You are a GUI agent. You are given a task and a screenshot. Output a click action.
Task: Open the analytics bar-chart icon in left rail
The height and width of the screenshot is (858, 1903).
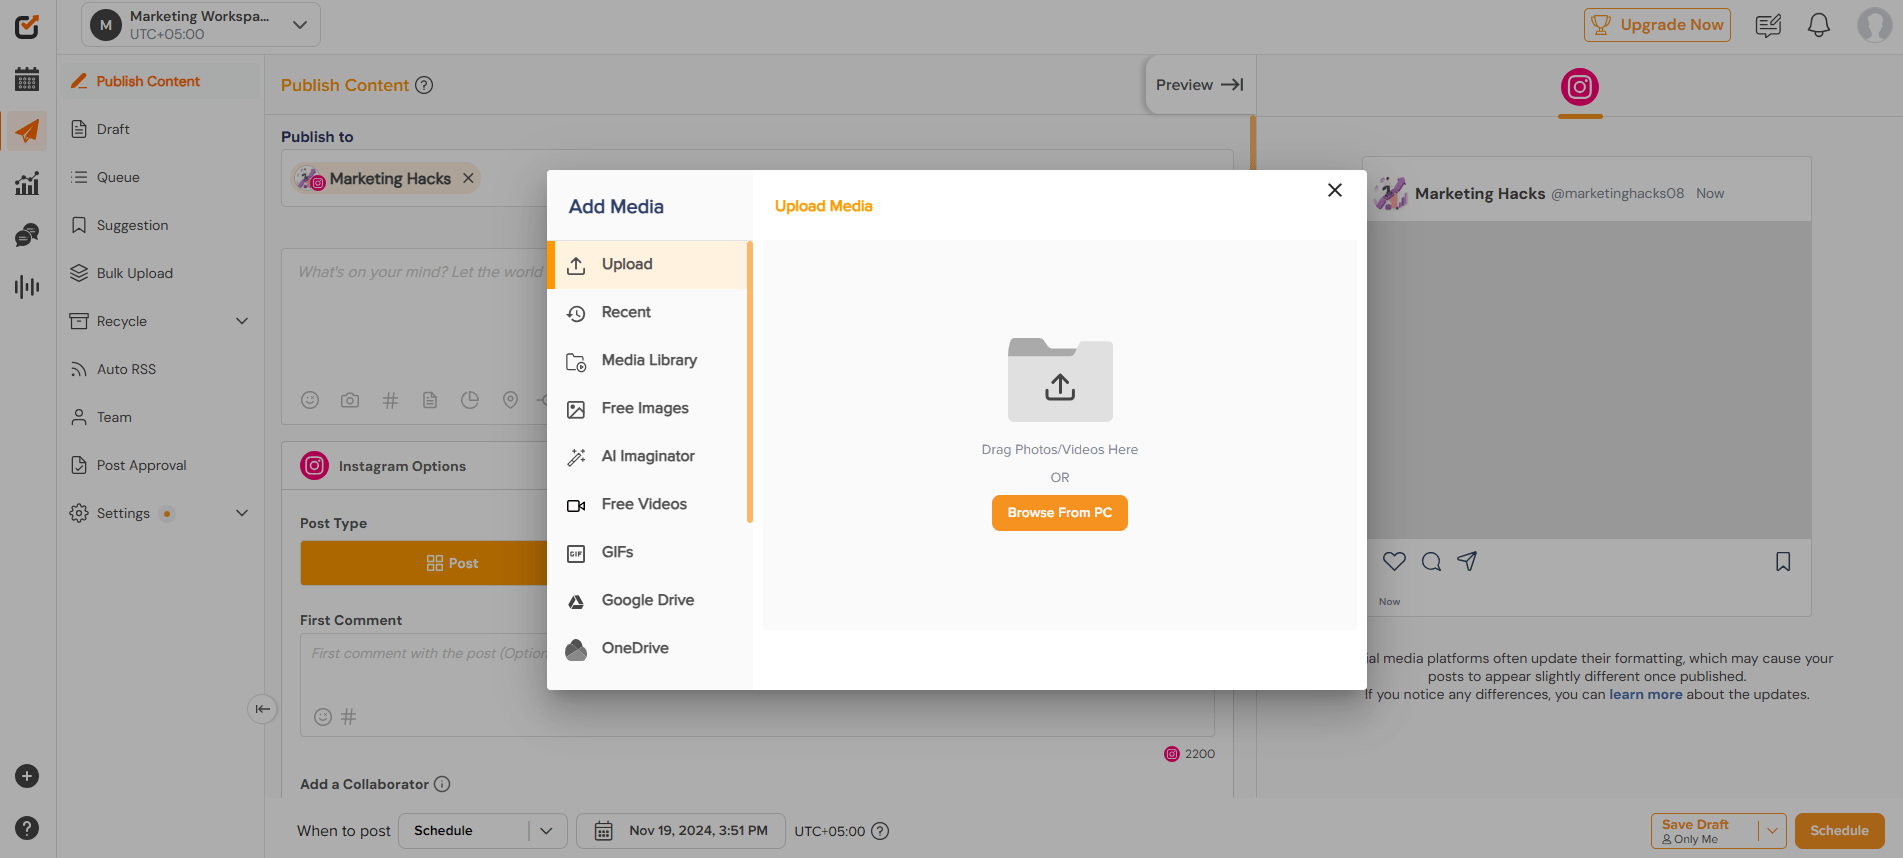(x=27, y=183)
